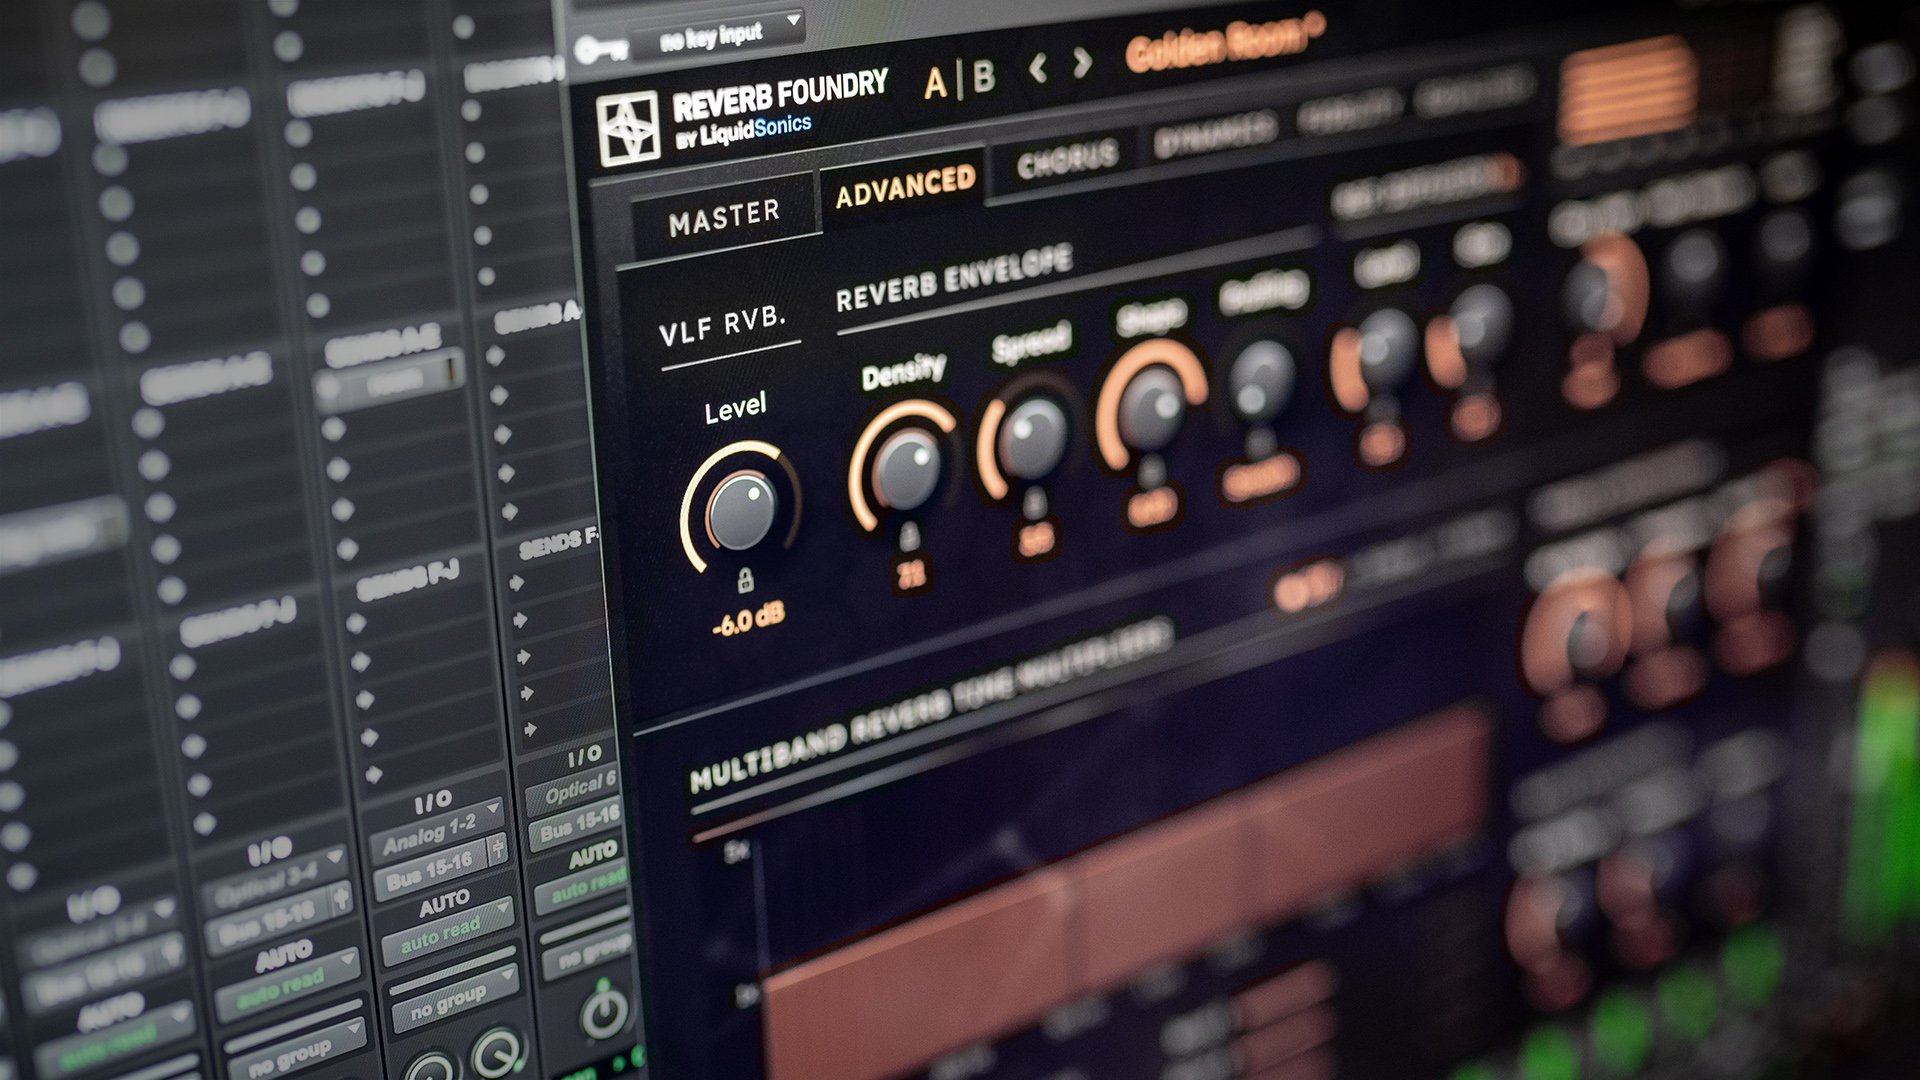This screenshot has width=1920, height=1080.
Task: Open the DYNAMICS tab
Action: pos(1215,133)
